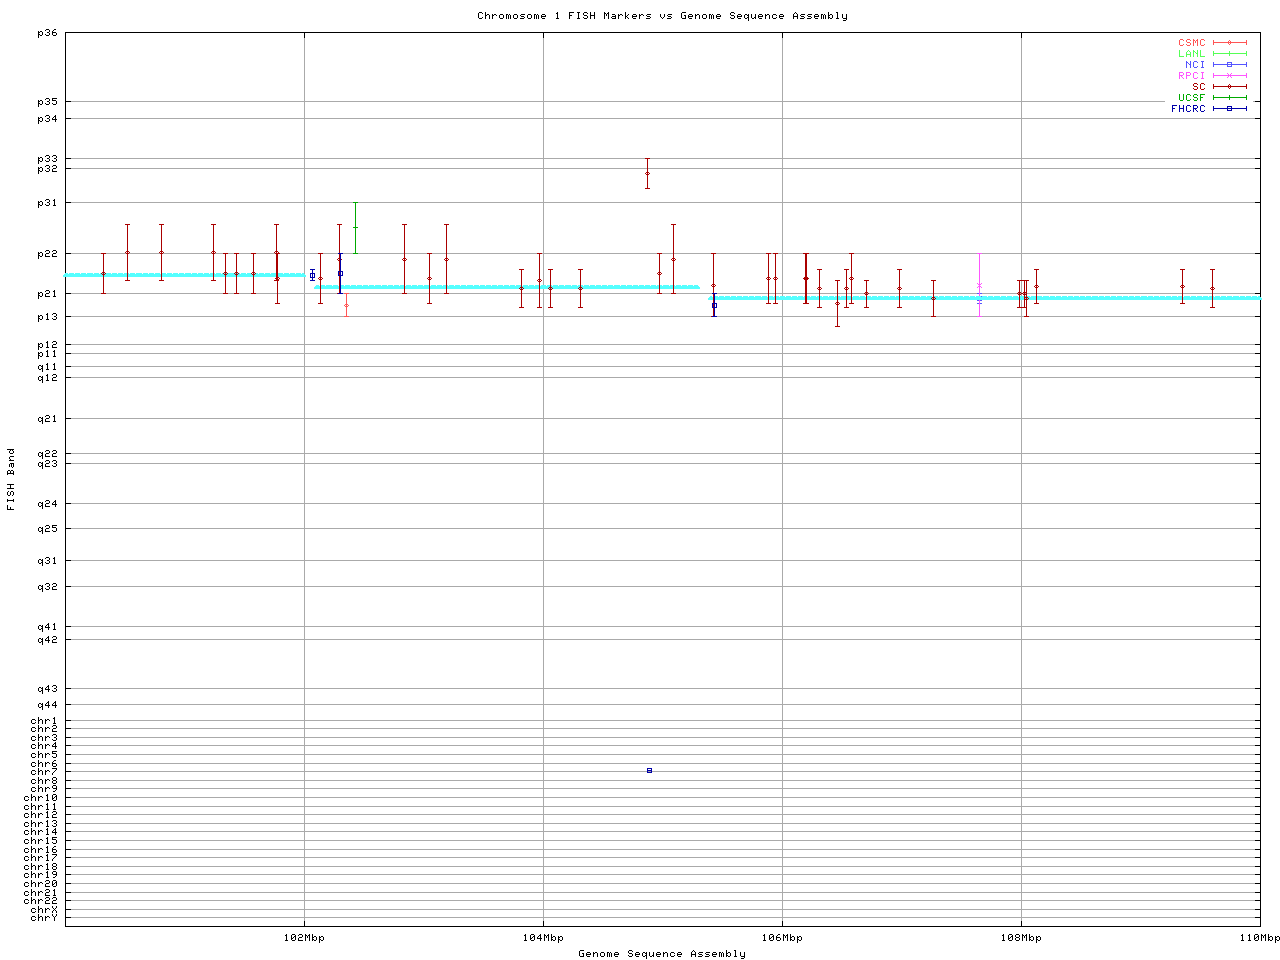Select the FHCRC blue legend marker

(x=1229, y=109)
